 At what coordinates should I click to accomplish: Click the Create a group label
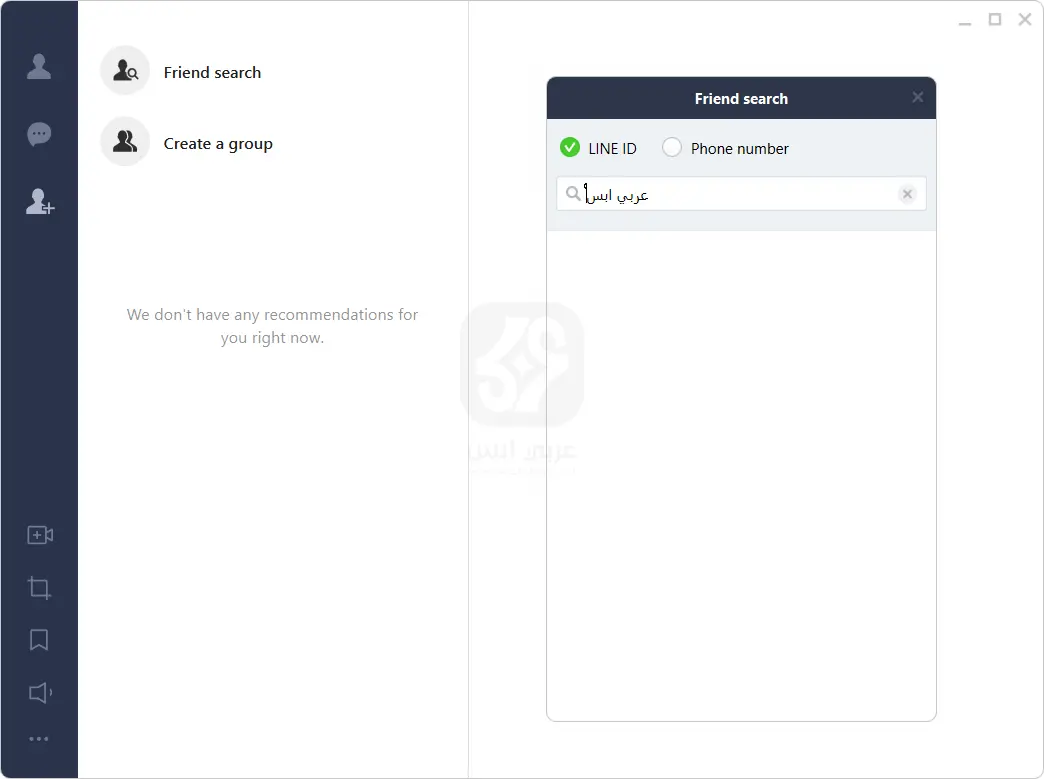tap(218, 144)
